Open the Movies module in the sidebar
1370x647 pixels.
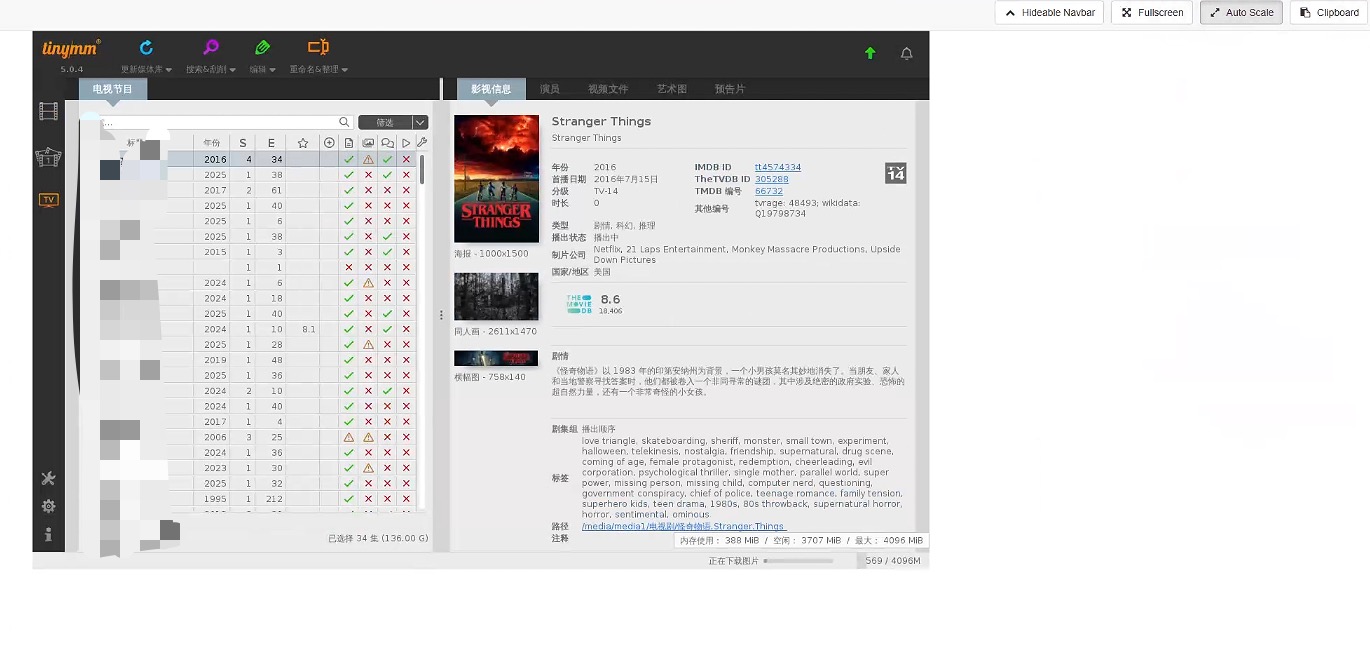click(48, 111)
